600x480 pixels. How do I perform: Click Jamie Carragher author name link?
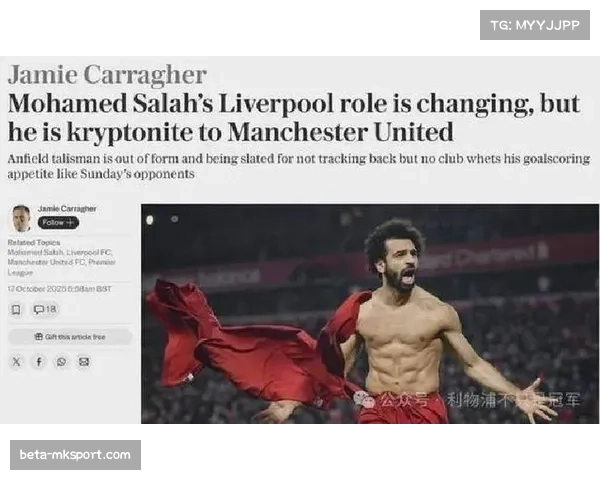click(67, 209)
